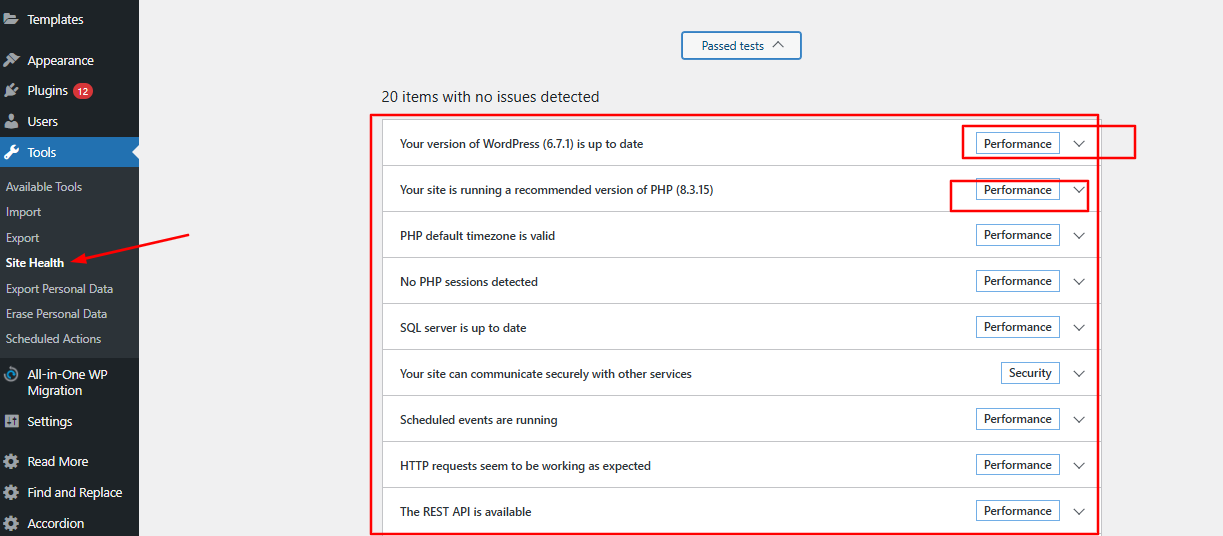Go to Available Tools page
This screenshot has width=1223, height=536.
[44, 187]
